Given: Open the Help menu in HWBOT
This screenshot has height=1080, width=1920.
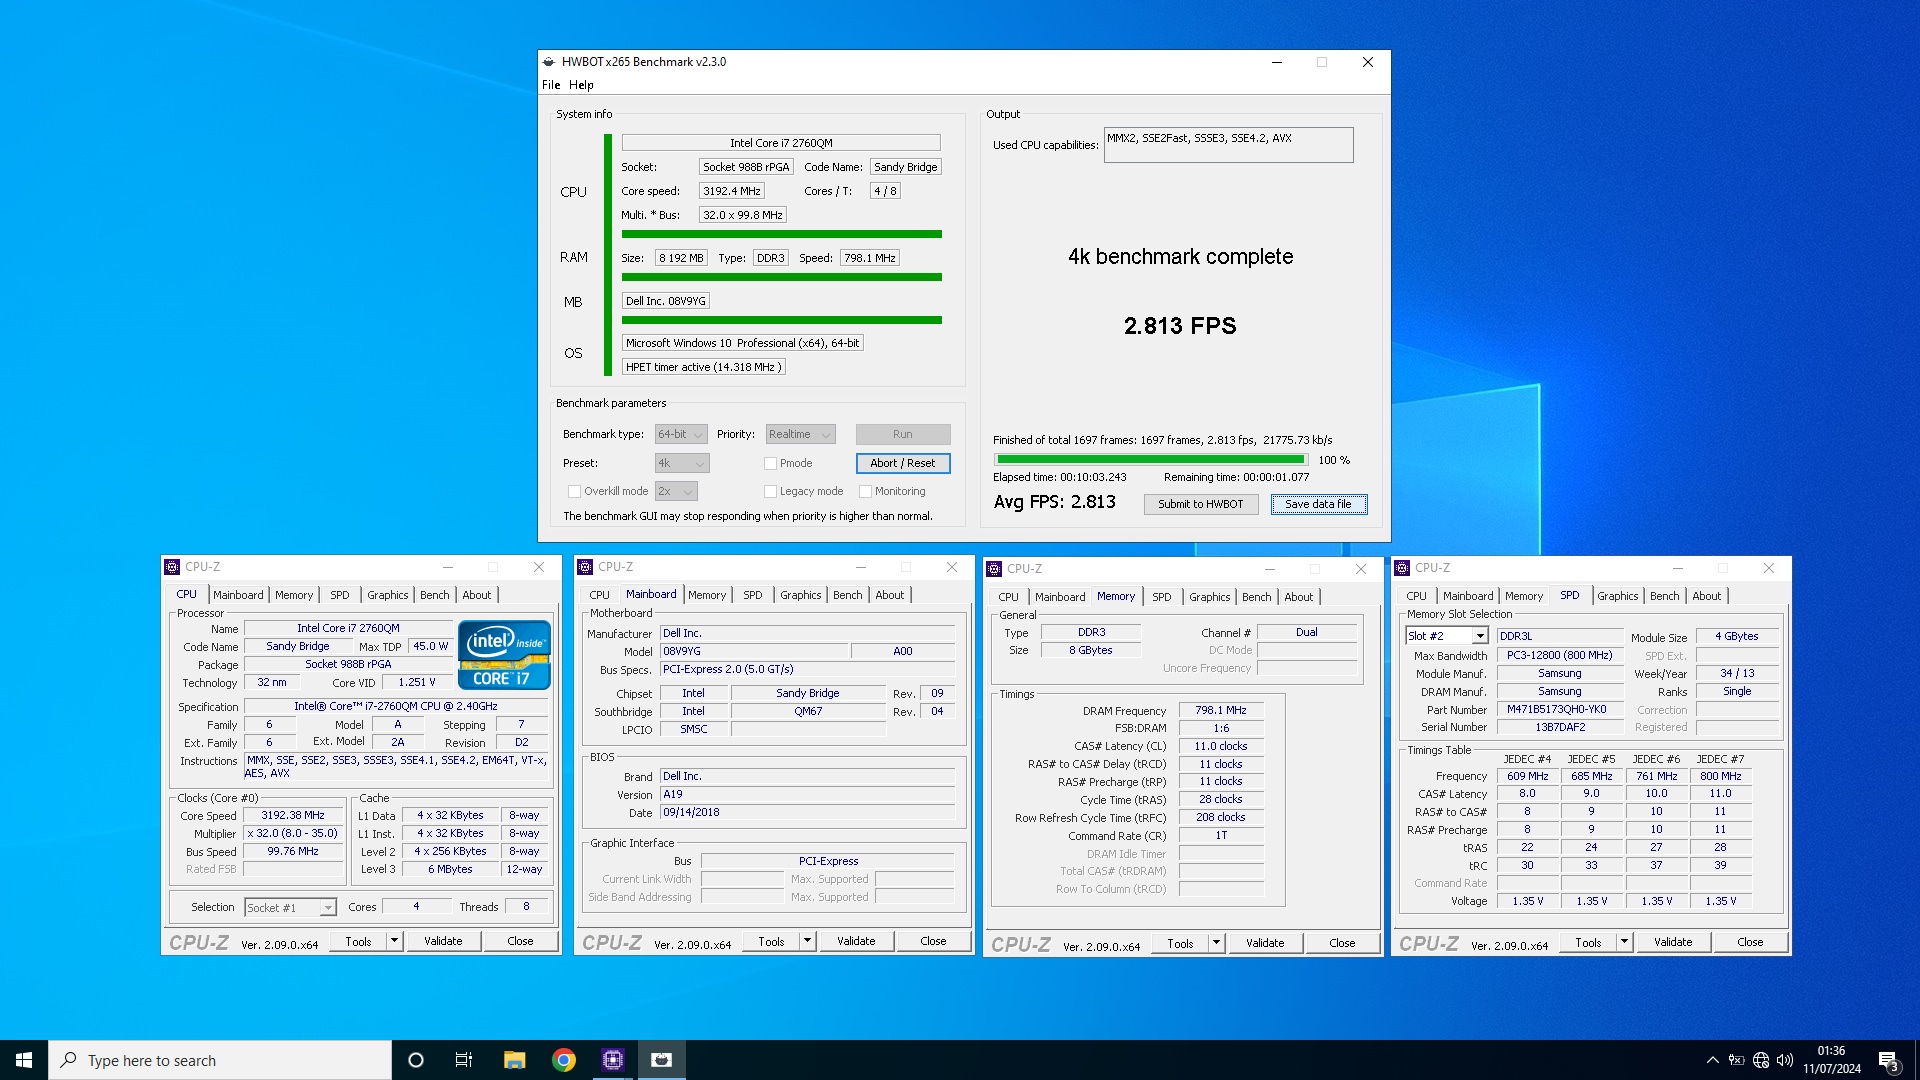Looking at the screenshot, I should [x=581, y=85].
